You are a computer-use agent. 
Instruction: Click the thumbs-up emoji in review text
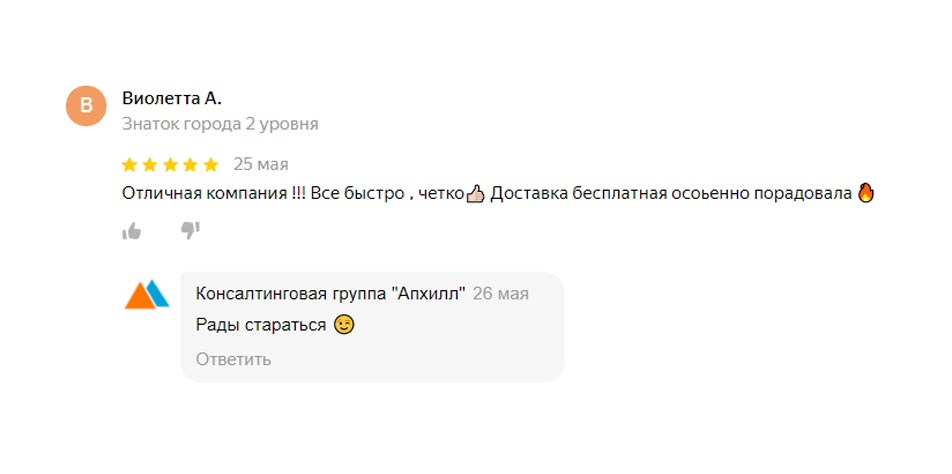[x=475, y=193]
